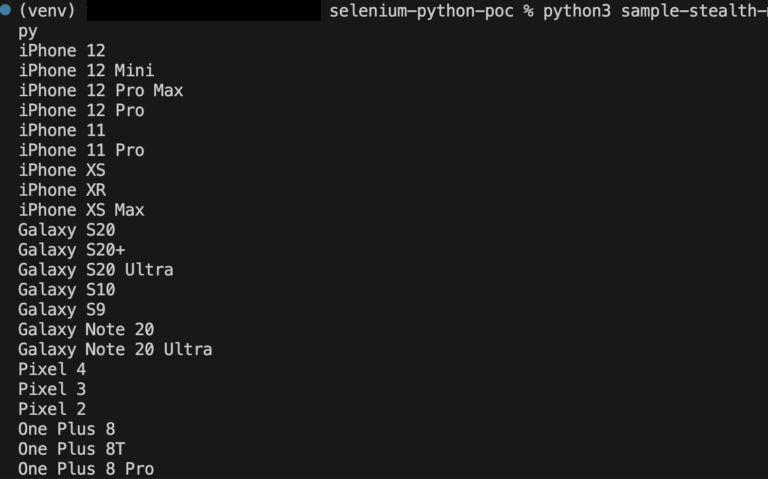Click the redacted black username block
Screen dimensions: 768x479
(204, 10)
